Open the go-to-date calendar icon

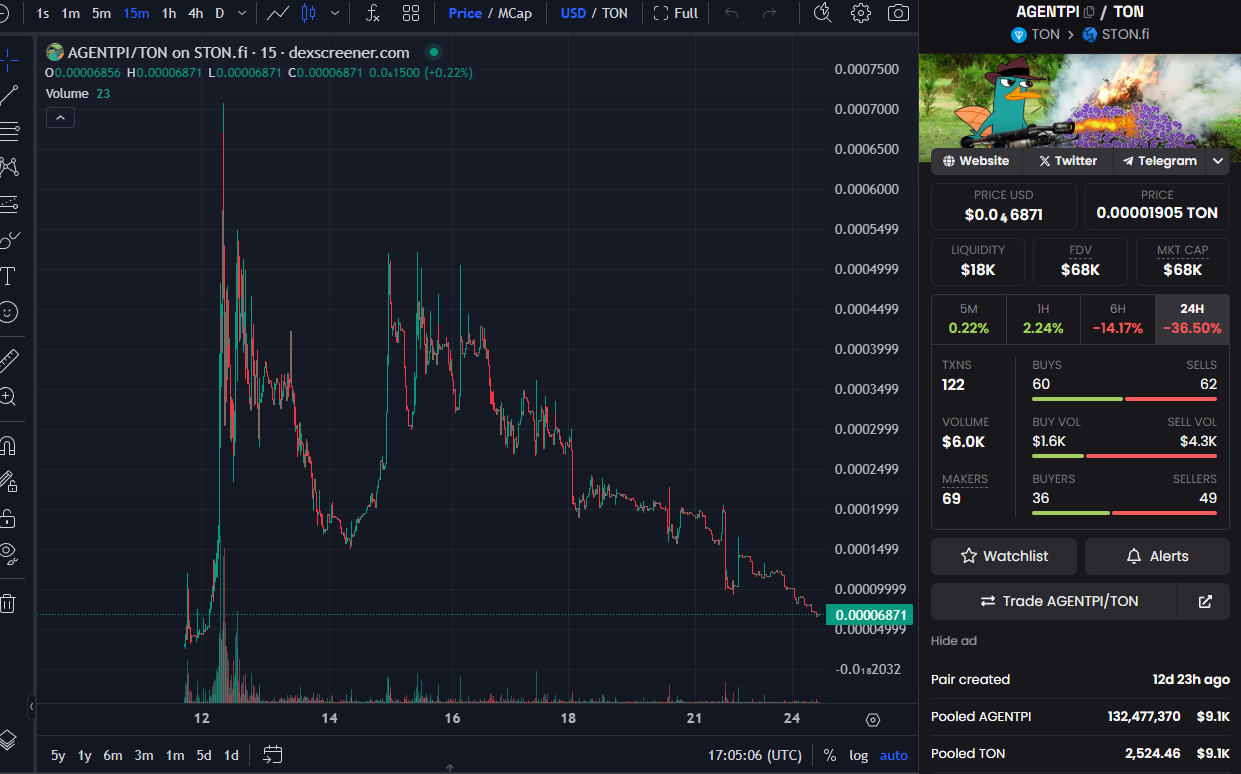pos(273,755)
